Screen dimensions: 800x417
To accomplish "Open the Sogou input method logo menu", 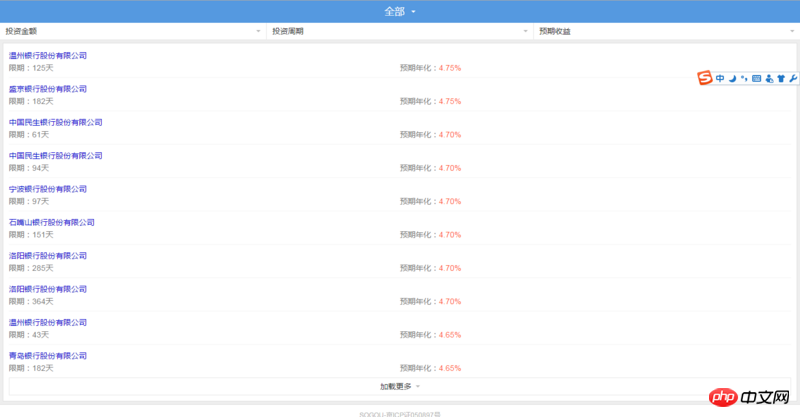I will point(705,78).
